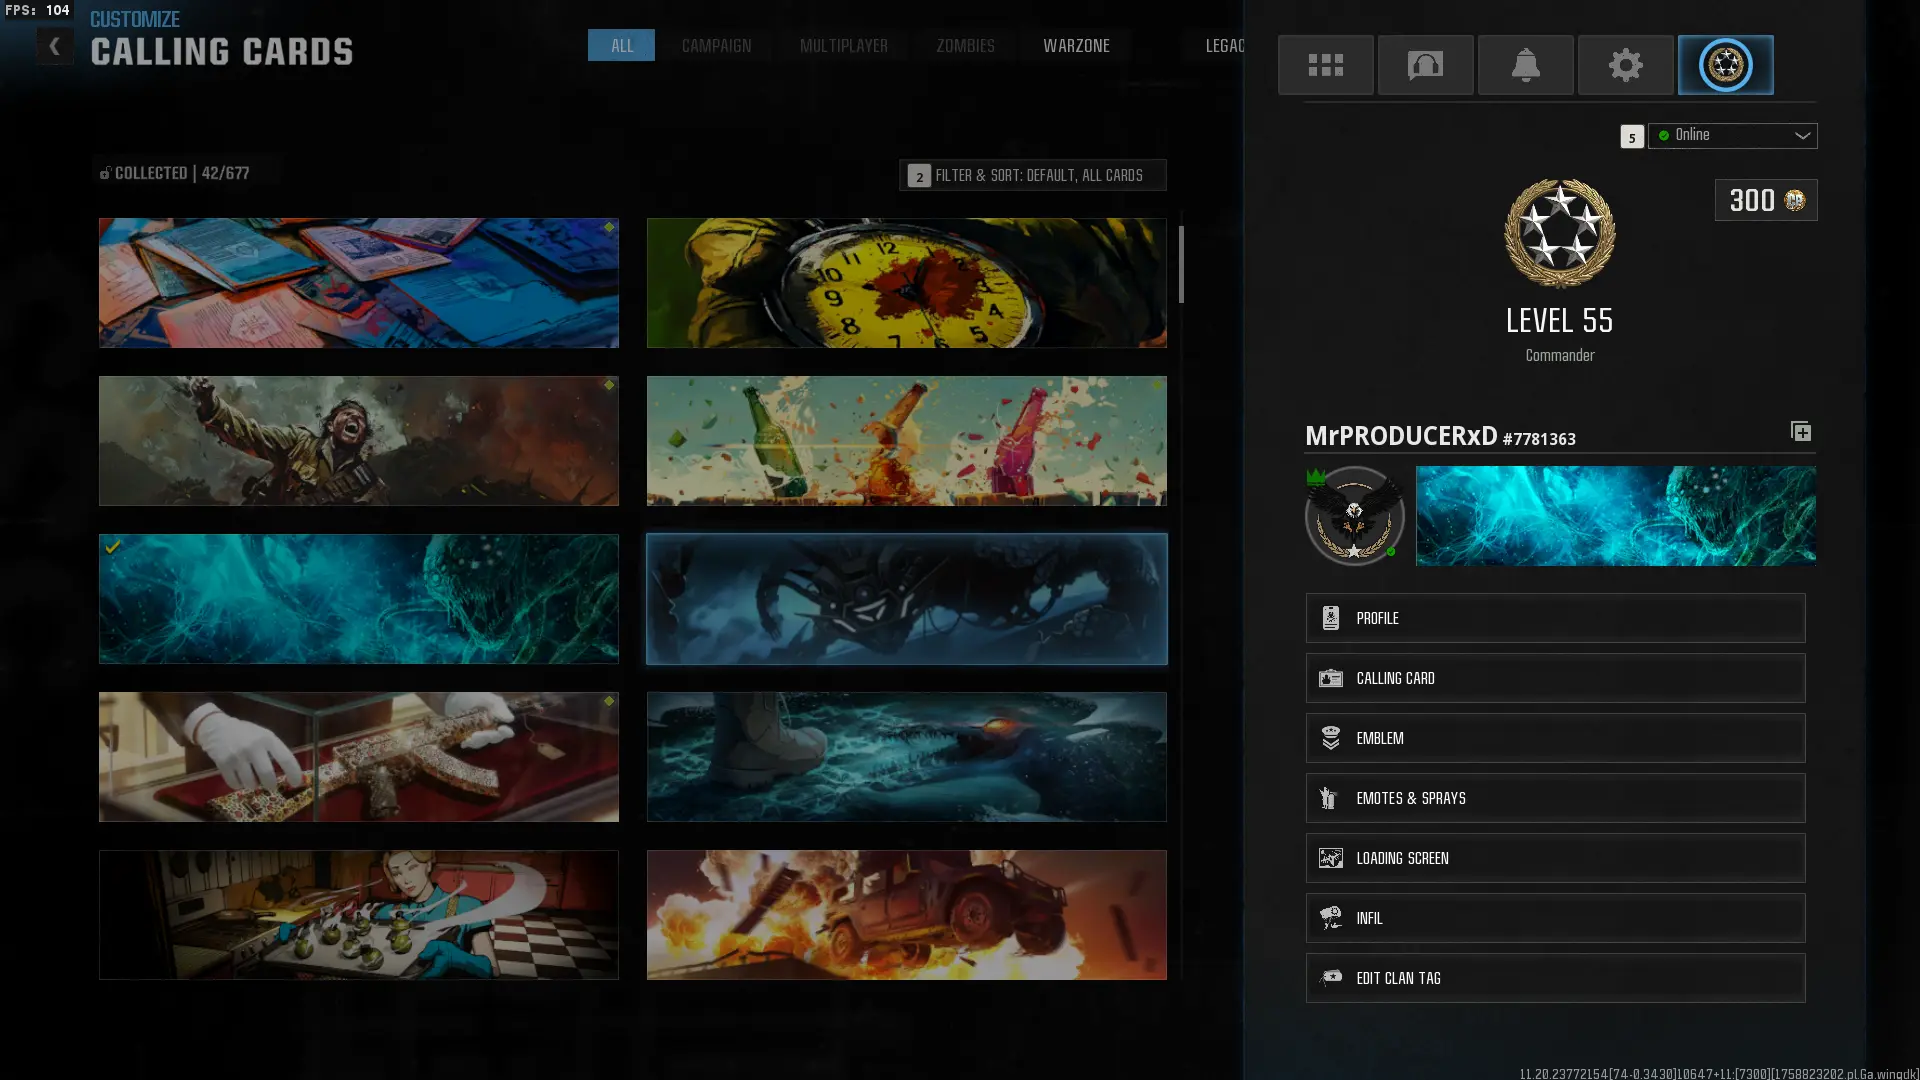Open the grid menu icon
This screenshot has height=1080, width=1920.
pyautogui.click(x=1325, y=65)
